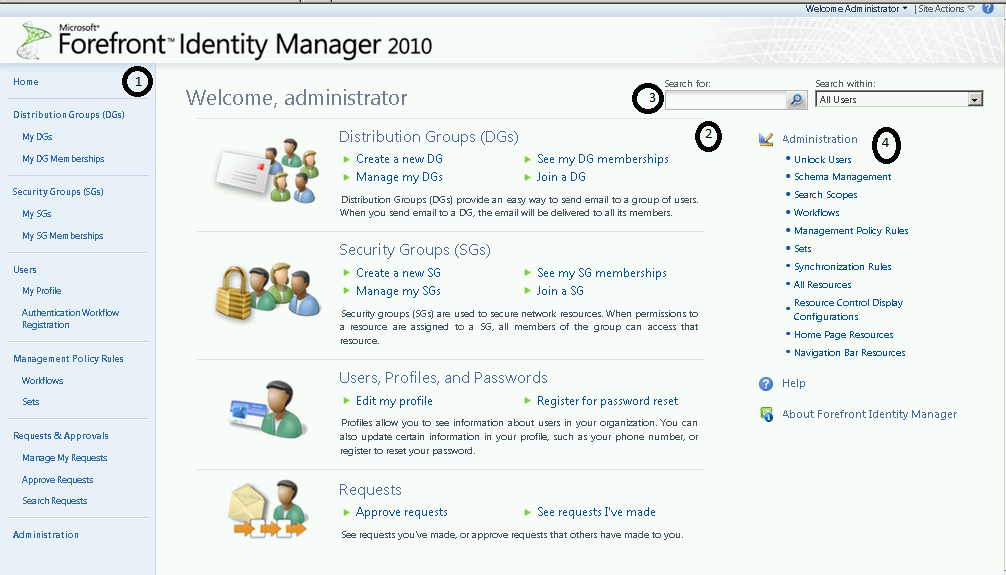Open Unlock Users admin link

click(x=823, y=160)
